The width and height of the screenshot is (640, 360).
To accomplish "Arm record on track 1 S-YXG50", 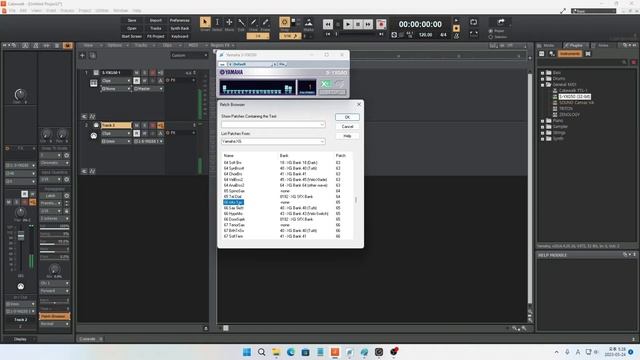I will coord(153,73).
